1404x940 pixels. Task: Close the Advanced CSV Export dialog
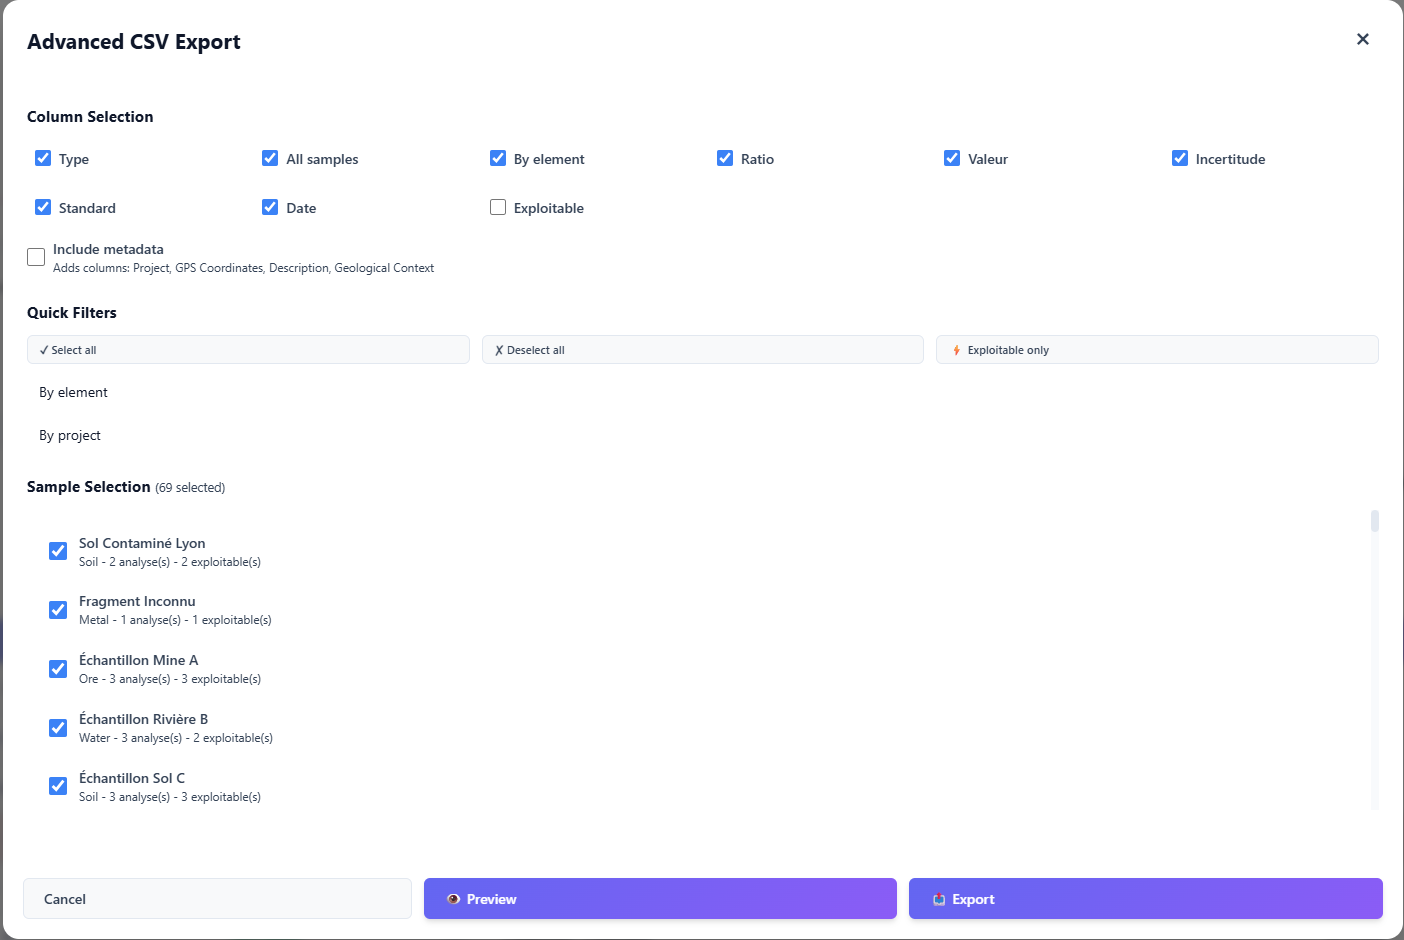tap(1362, 39)
